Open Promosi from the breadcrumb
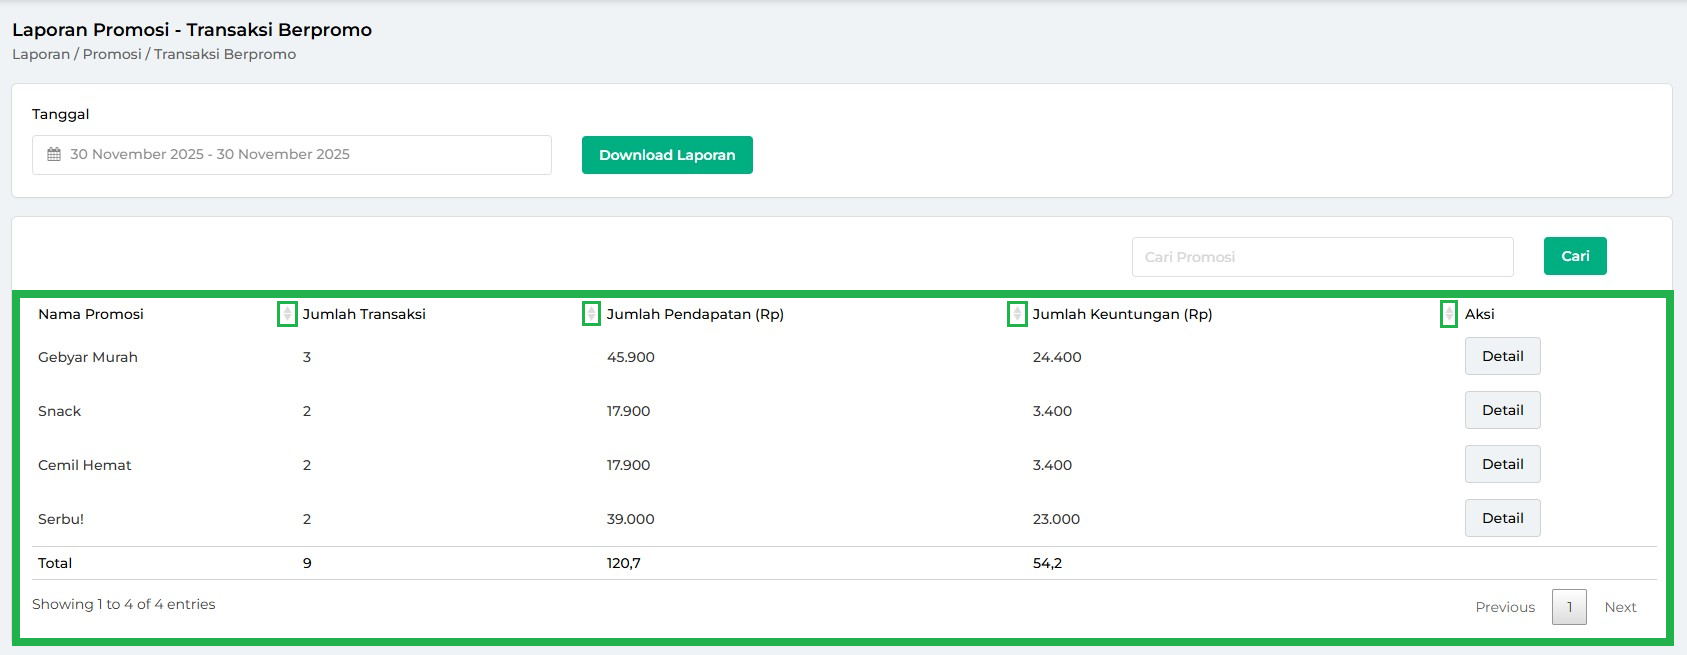This screenshot has width=1687, height=655. point(112,54)
